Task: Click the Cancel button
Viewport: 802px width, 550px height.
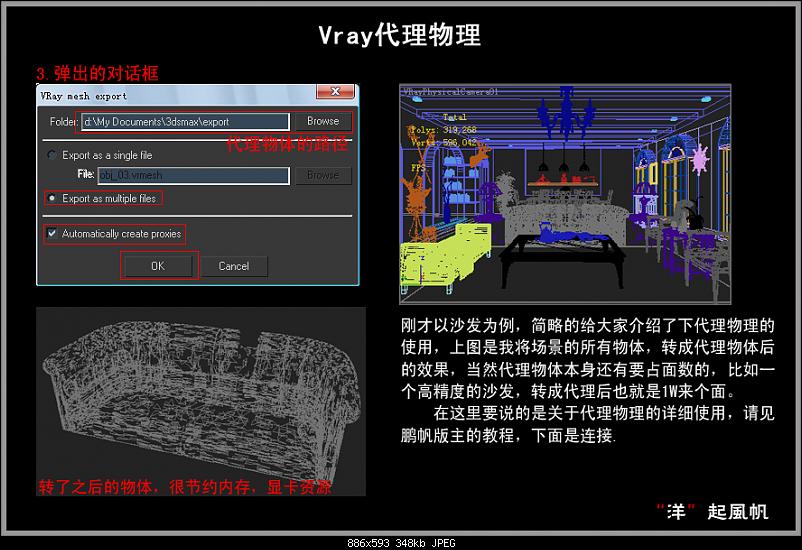Action: [x=234, y=266]
